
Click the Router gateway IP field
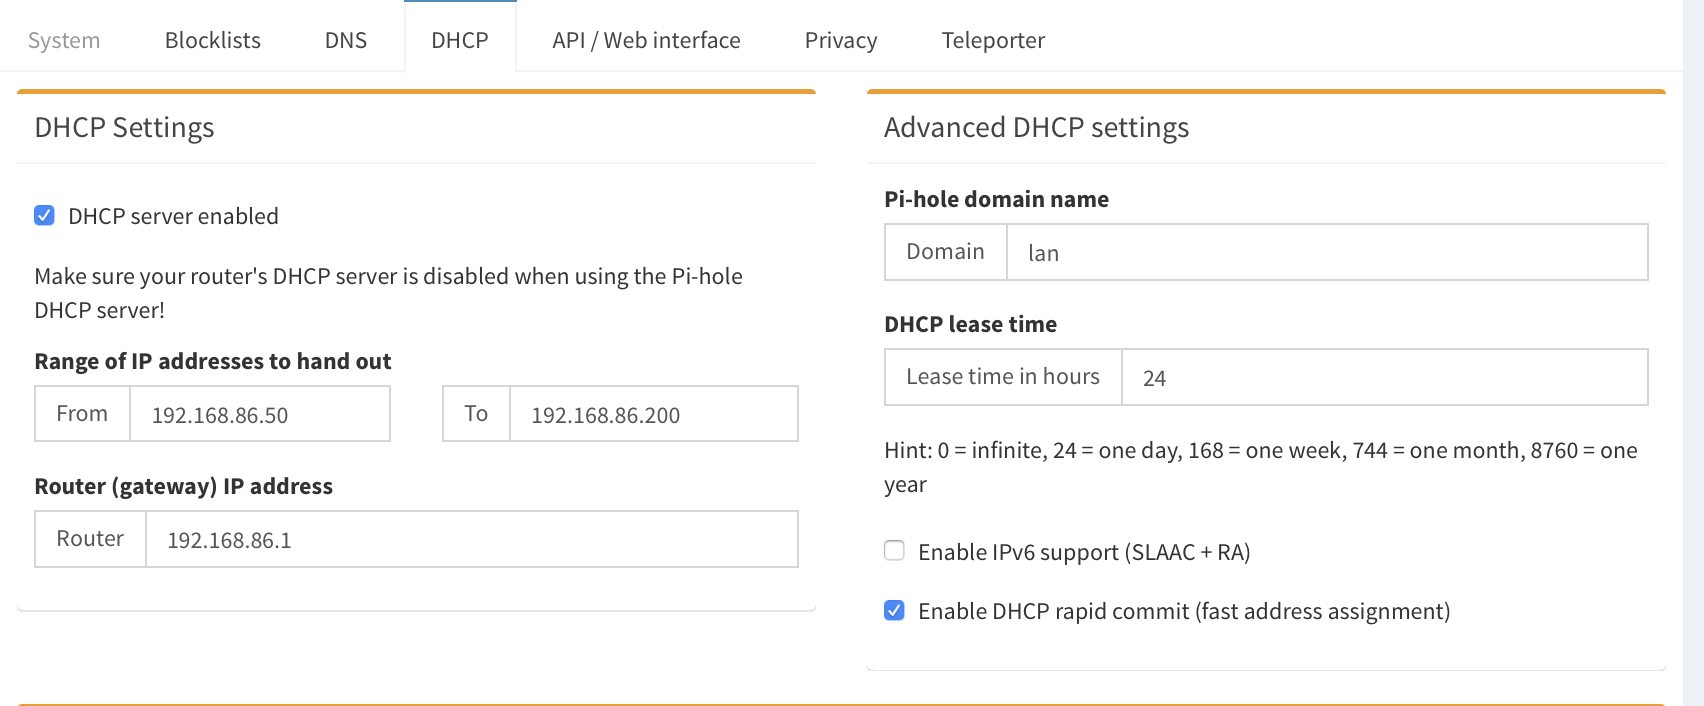click(x=472, y=539)
